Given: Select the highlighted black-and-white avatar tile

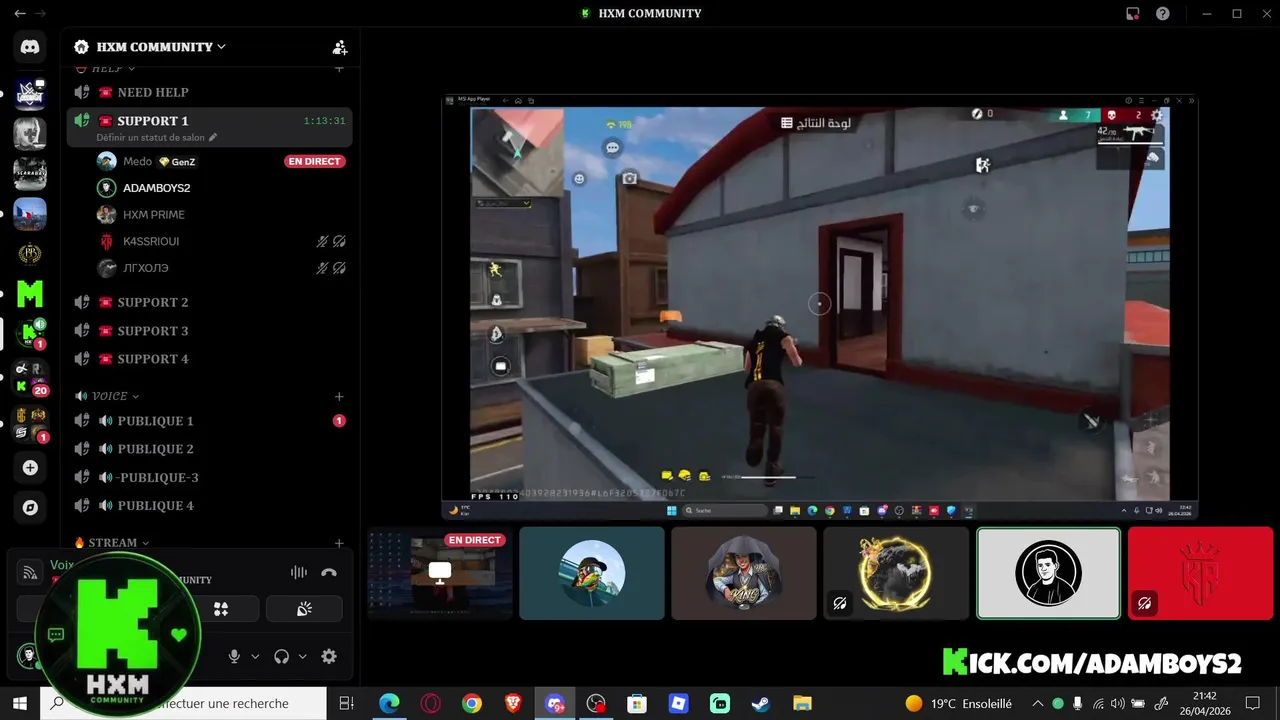Looking at the screenshot, I should [x=1048, y=573].
